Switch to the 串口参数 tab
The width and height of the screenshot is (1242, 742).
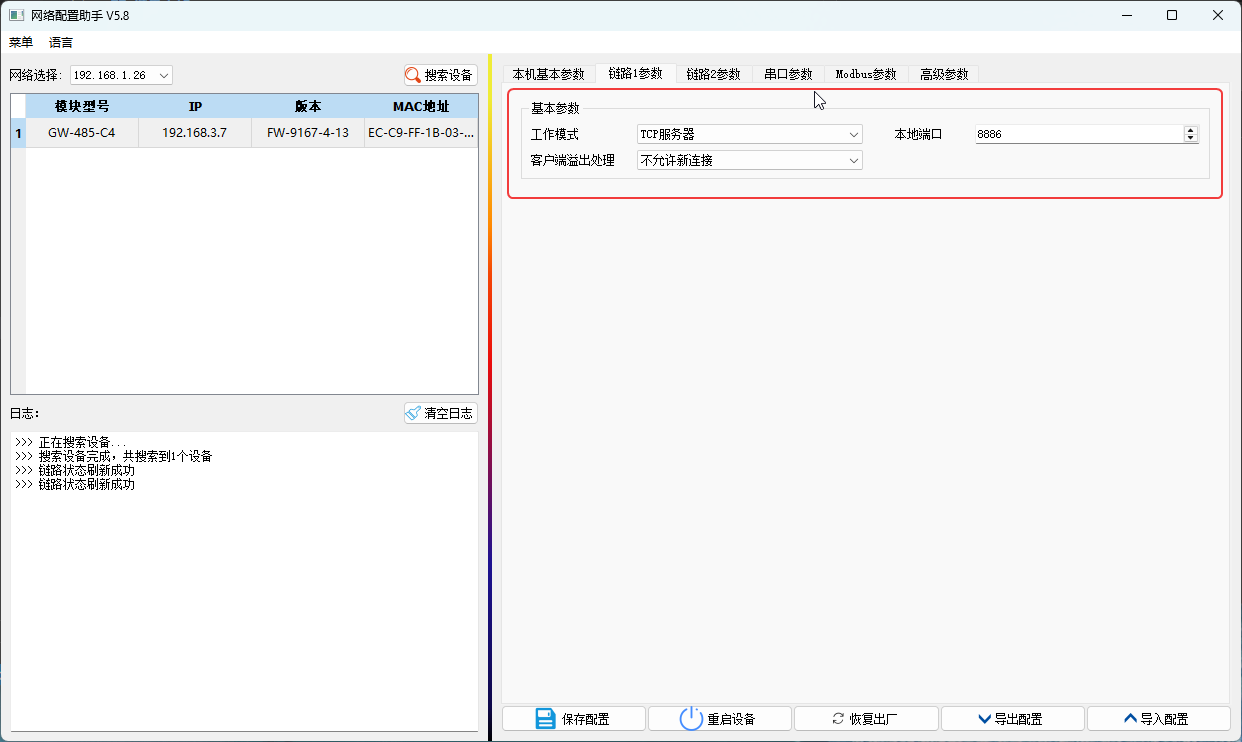coord(789,72)
